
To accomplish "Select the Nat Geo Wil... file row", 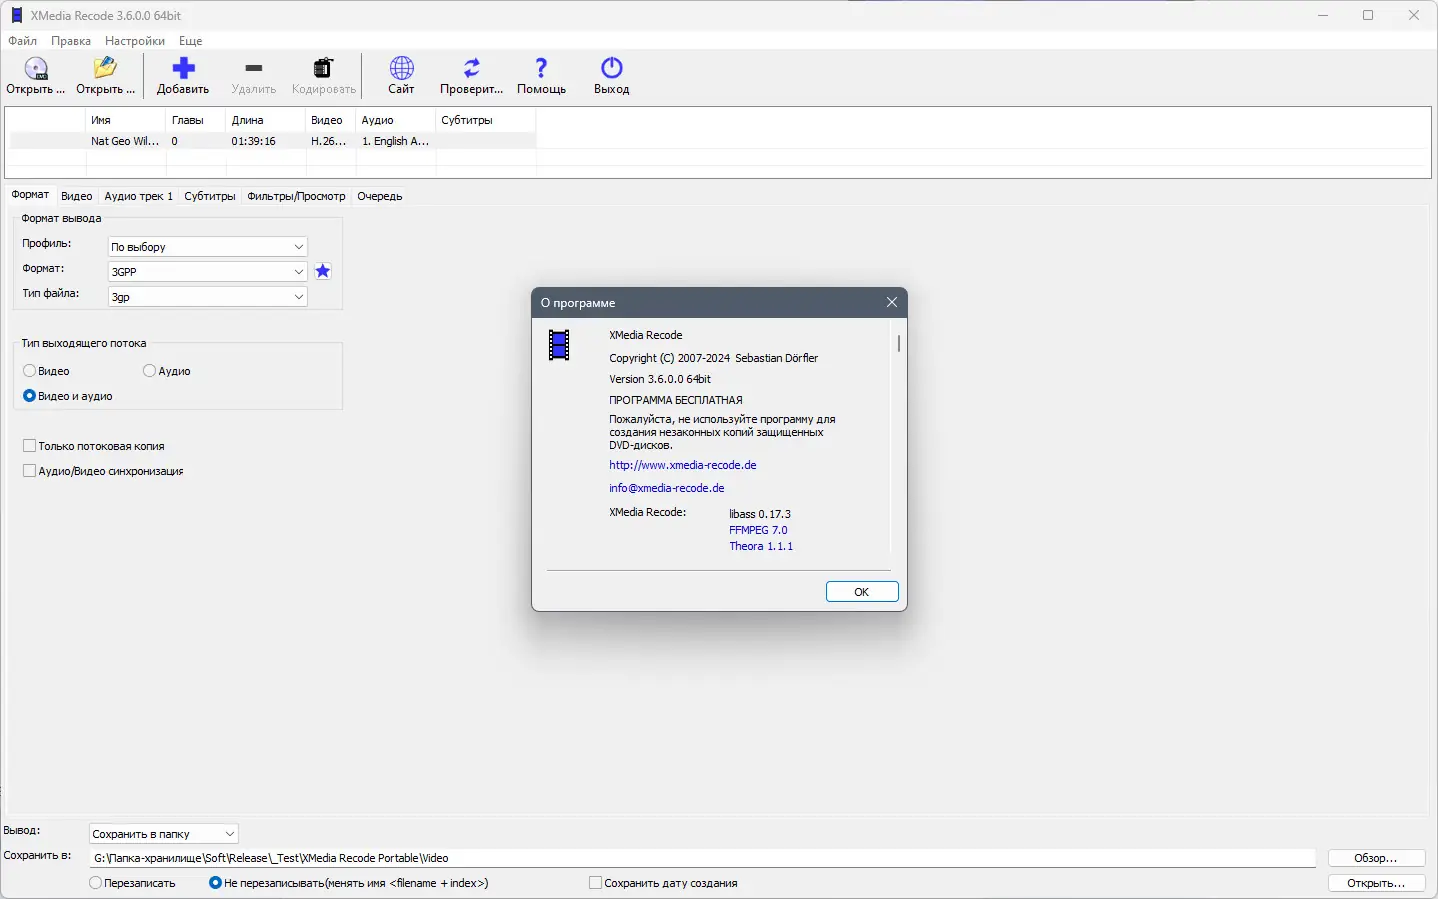I will 273,141.
